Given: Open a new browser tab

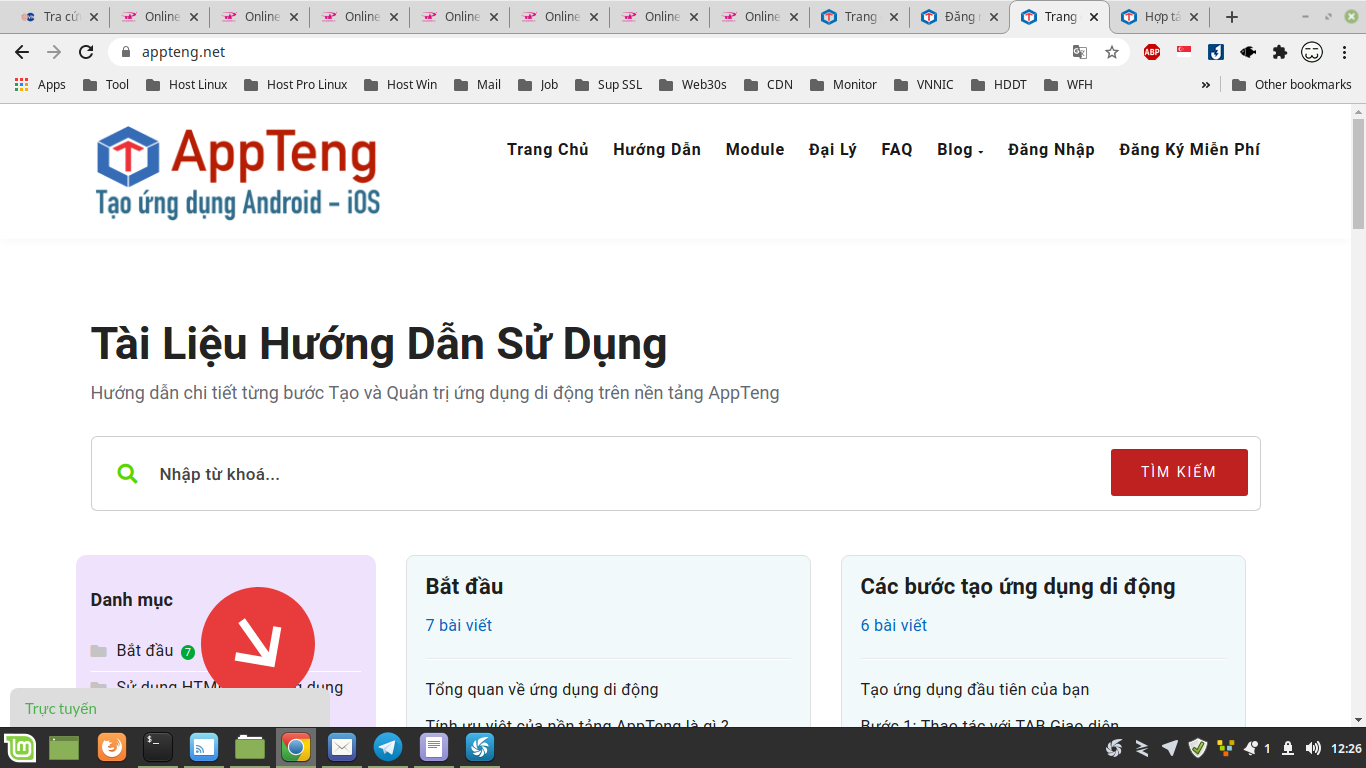Looking at the screenshot, I should 1232,17.
